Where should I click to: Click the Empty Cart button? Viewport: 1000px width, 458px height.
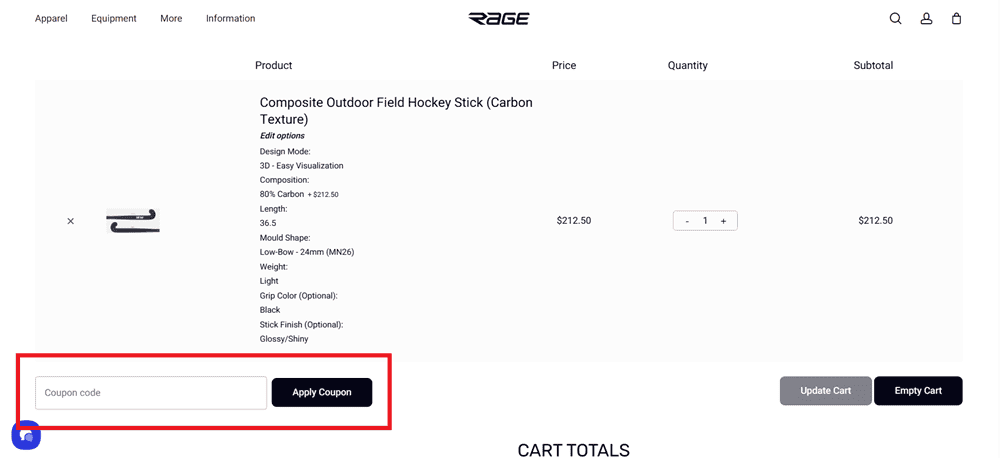tap(918, 391)
